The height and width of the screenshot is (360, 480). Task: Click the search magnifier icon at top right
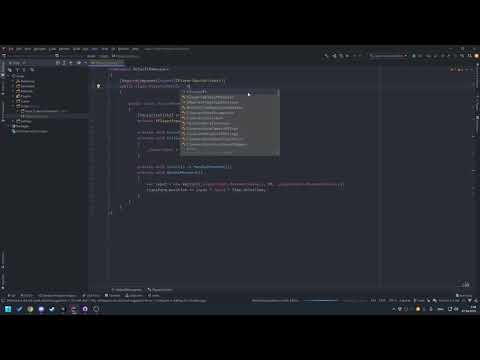coord(470,56)
